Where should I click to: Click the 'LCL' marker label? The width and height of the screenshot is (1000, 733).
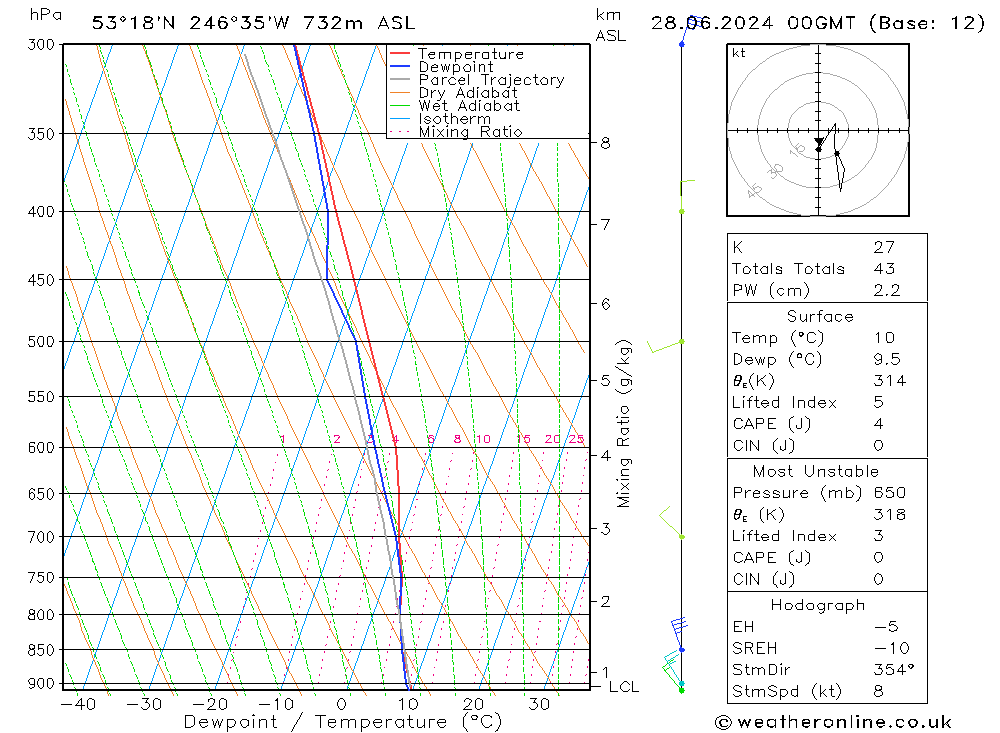tap(624, 687)
